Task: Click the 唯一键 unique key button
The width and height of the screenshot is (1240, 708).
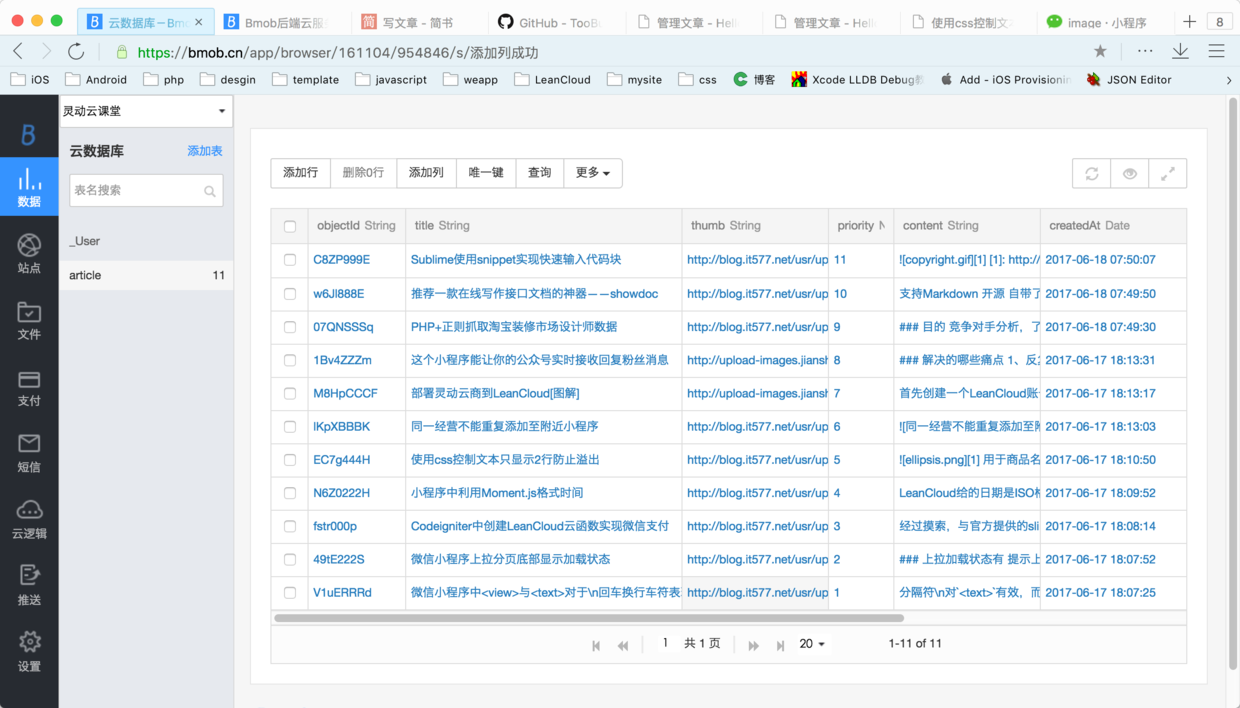Action: click(x=486, y=173)
